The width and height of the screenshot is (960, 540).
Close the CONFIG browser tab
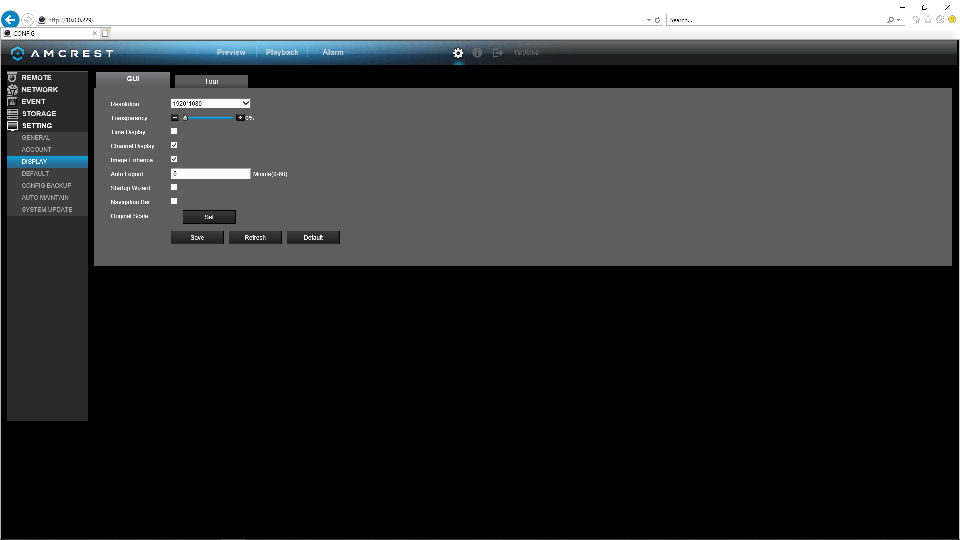[94, 33]
